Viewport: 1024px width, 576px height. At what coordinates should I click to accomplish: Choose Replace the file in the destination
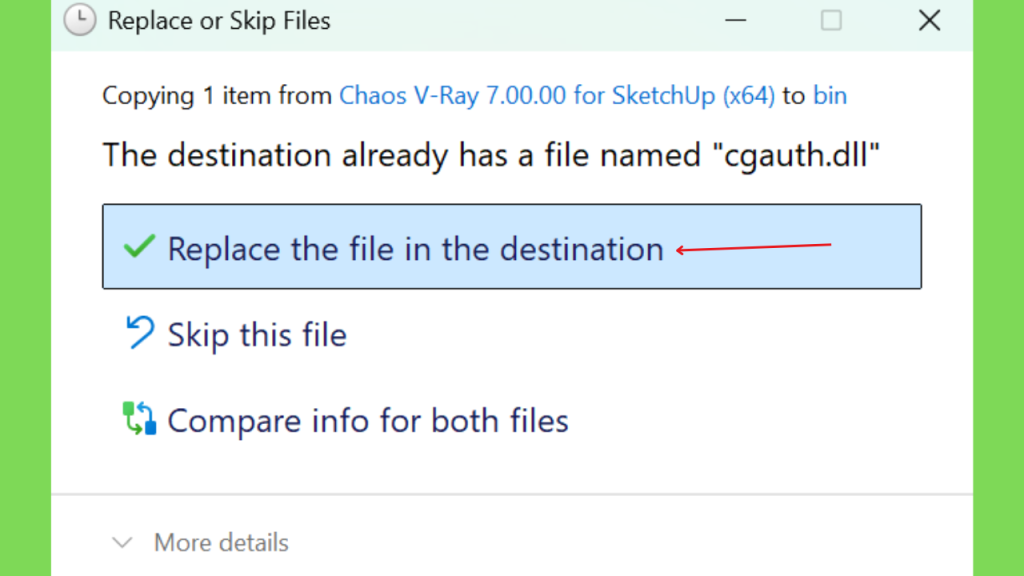(512, 246)
